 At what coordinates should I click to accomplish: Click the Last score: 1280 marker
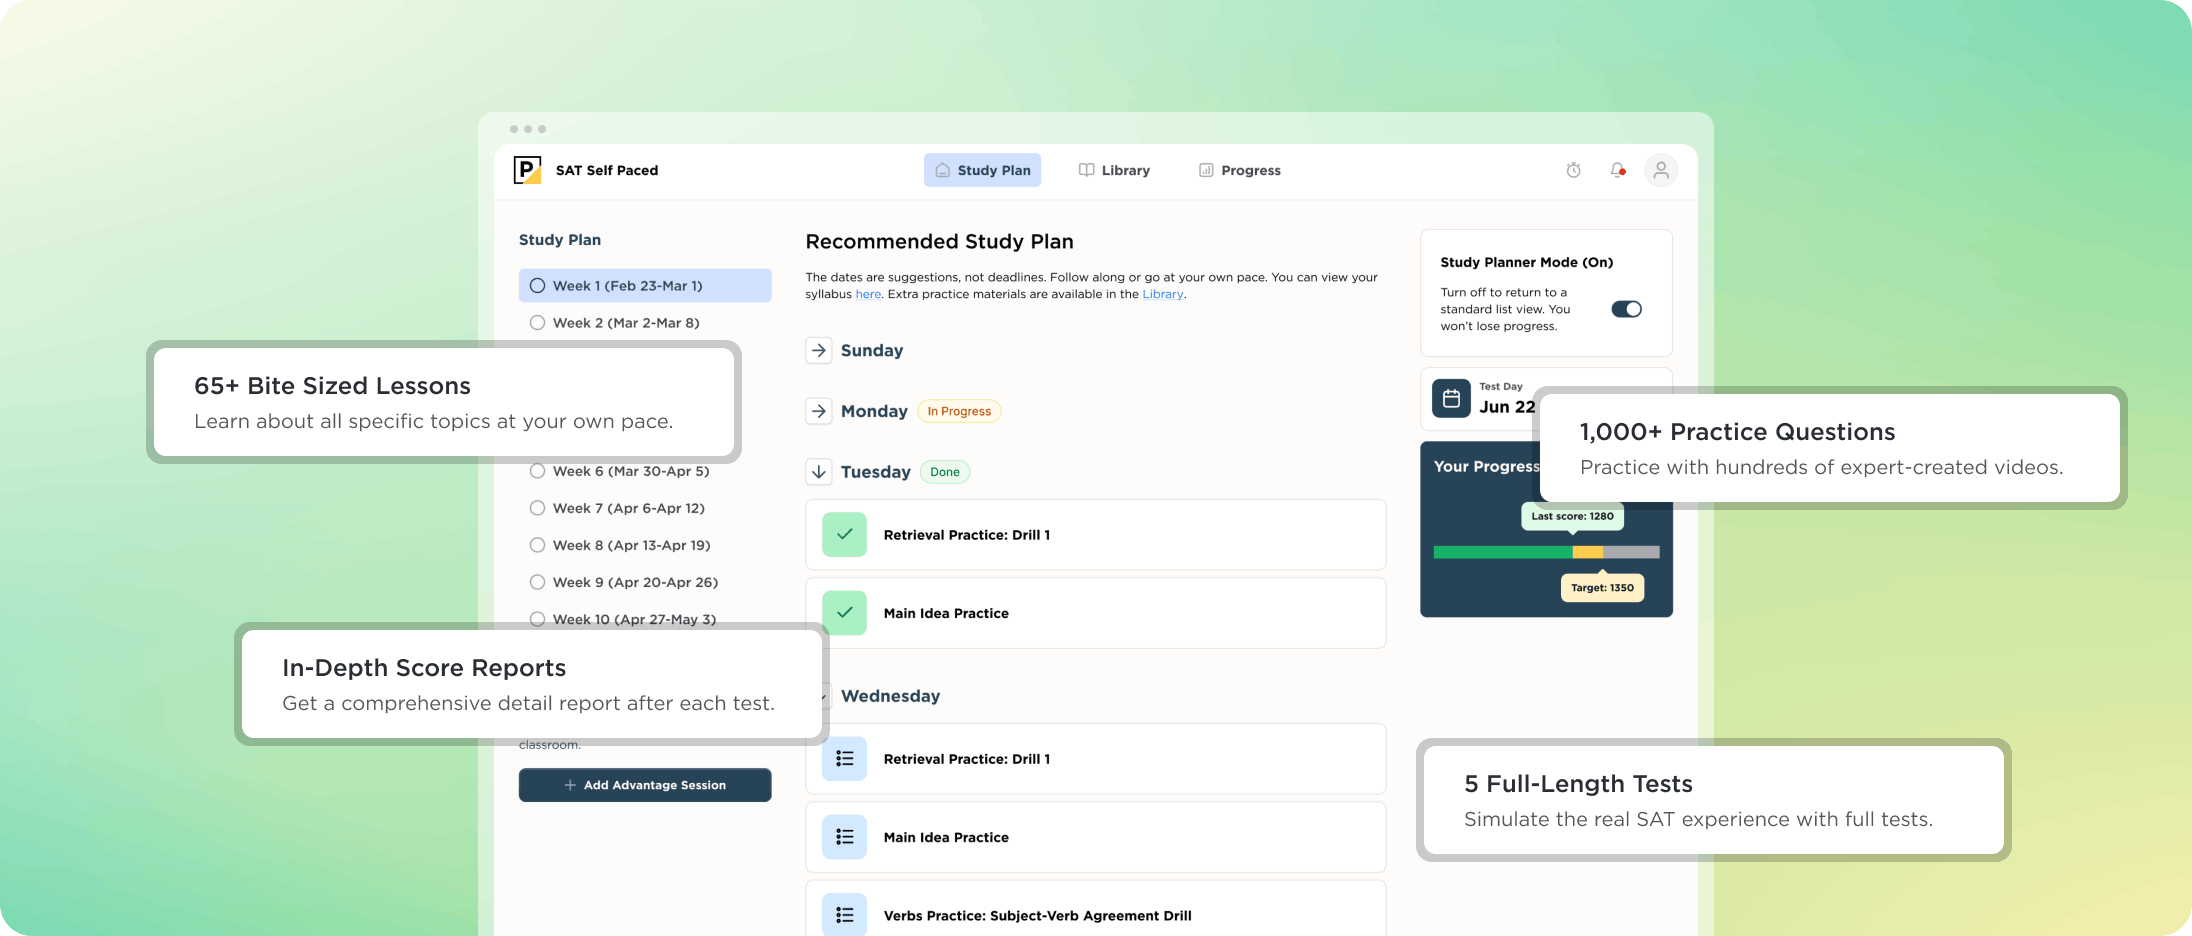click(1572, 516)
